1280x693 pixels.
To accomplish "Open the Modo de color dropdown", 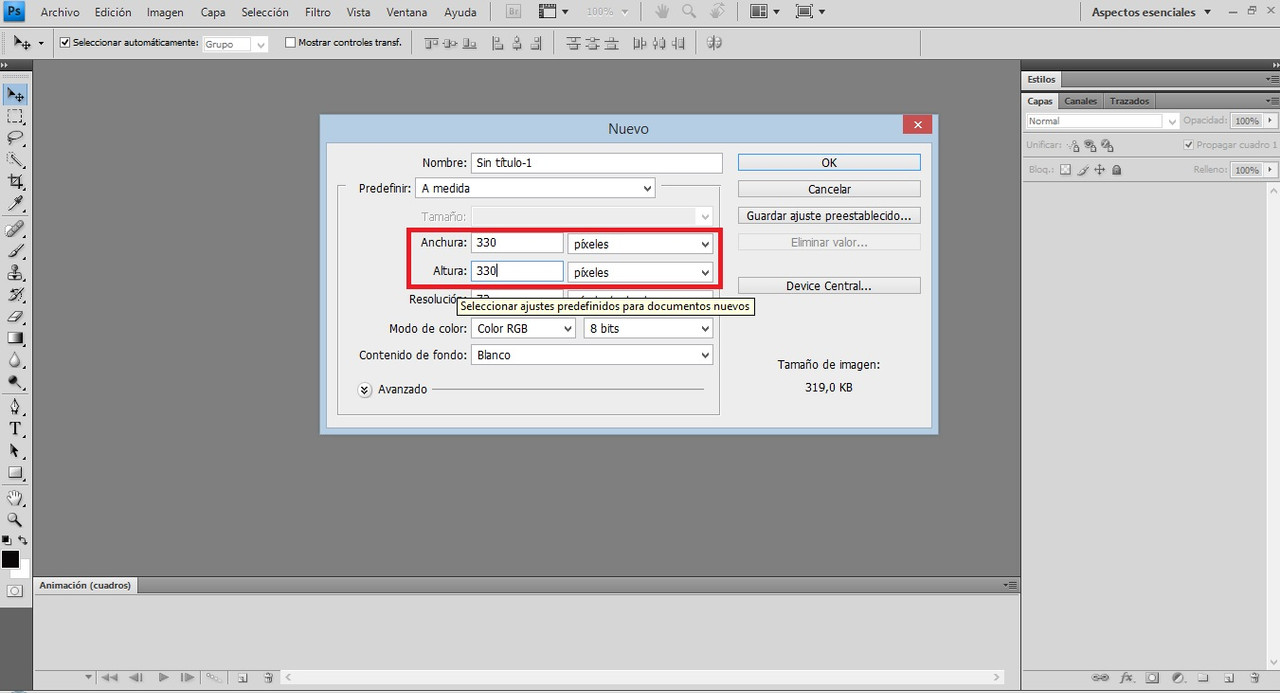I will pos(523,328).
